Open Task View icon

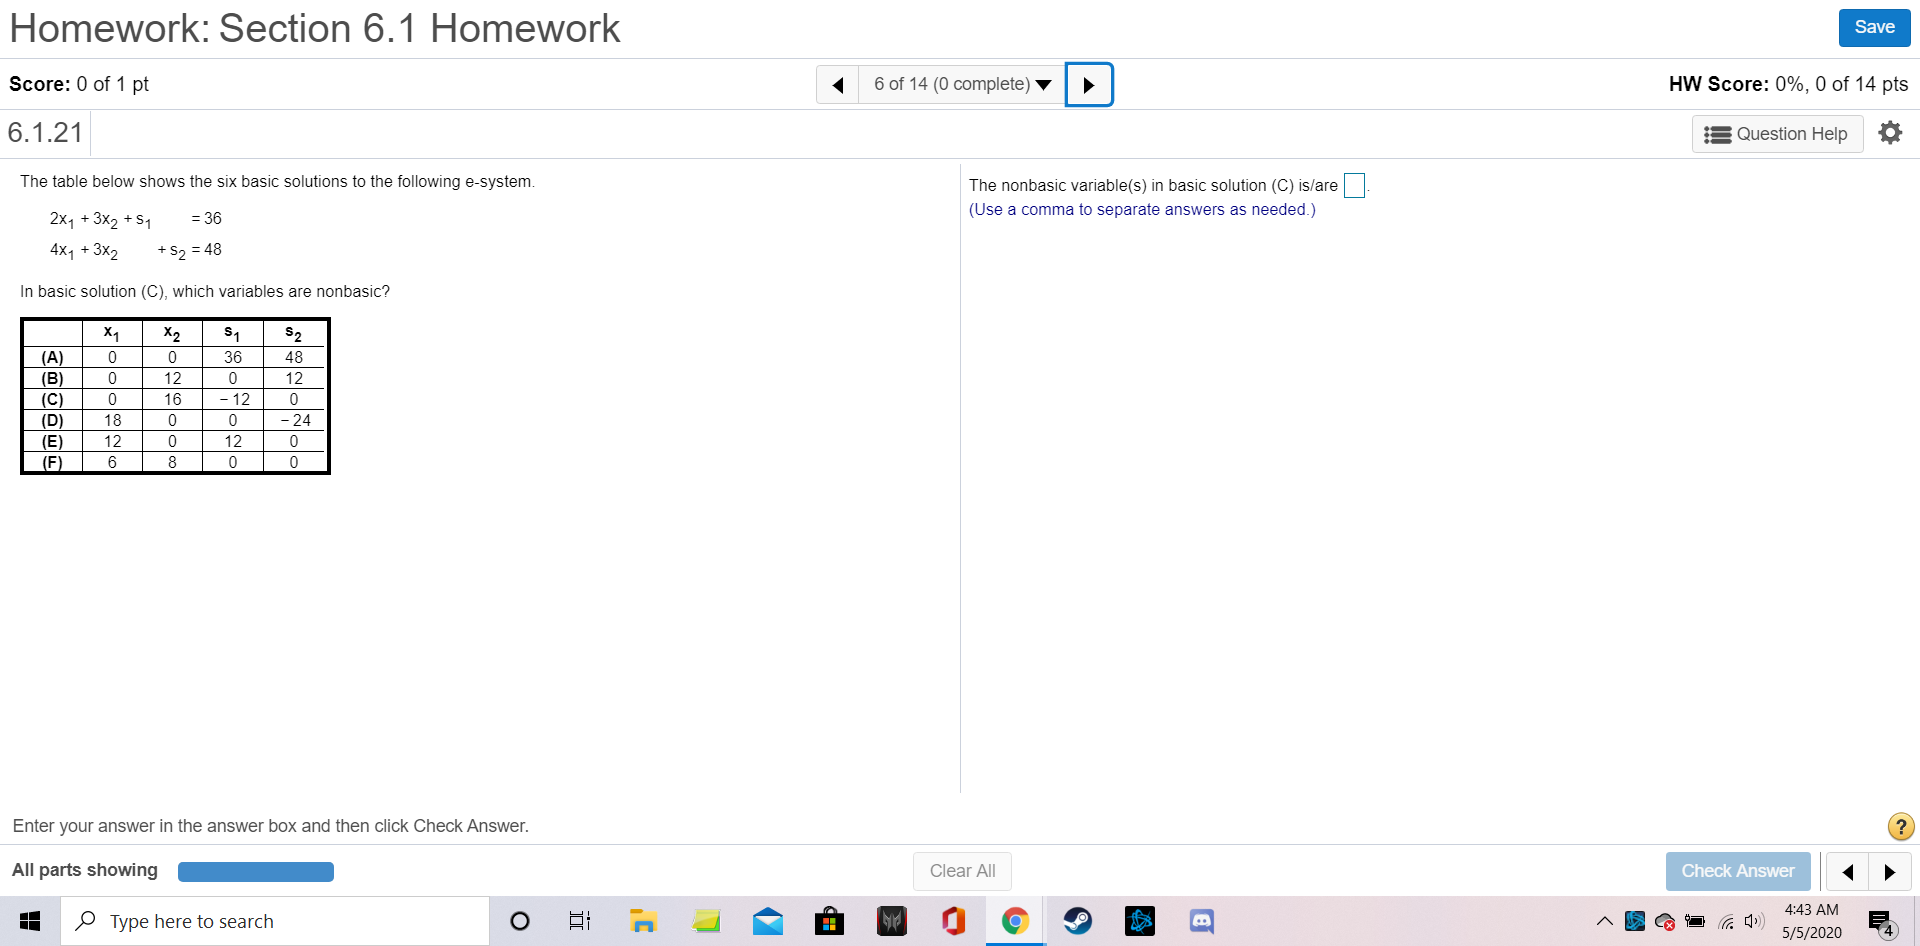click(580, 921)
